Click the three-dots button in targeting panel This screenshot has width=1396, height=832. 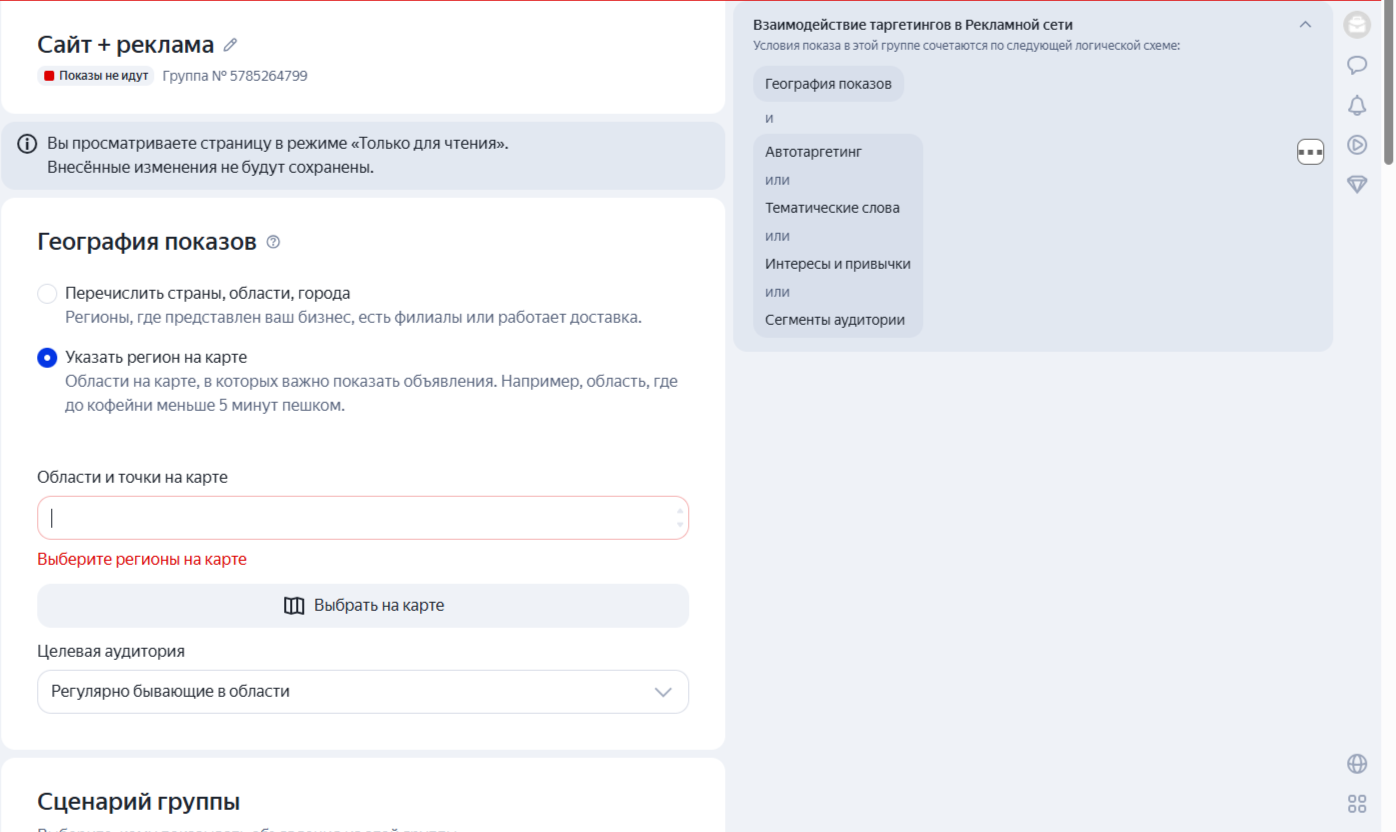1310,152
